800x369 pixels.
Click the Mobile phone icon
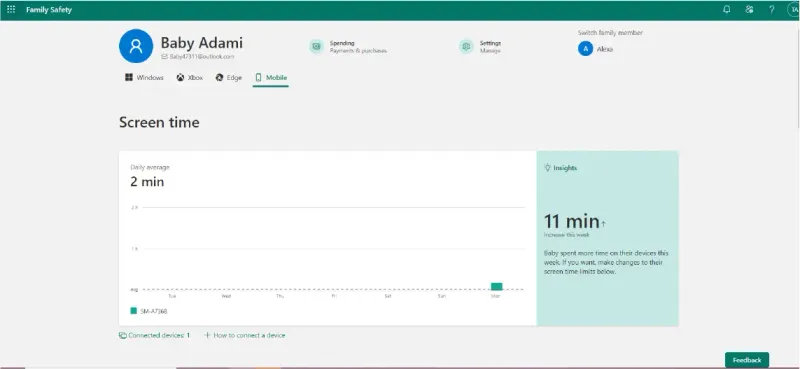click(x=258, y=78)
